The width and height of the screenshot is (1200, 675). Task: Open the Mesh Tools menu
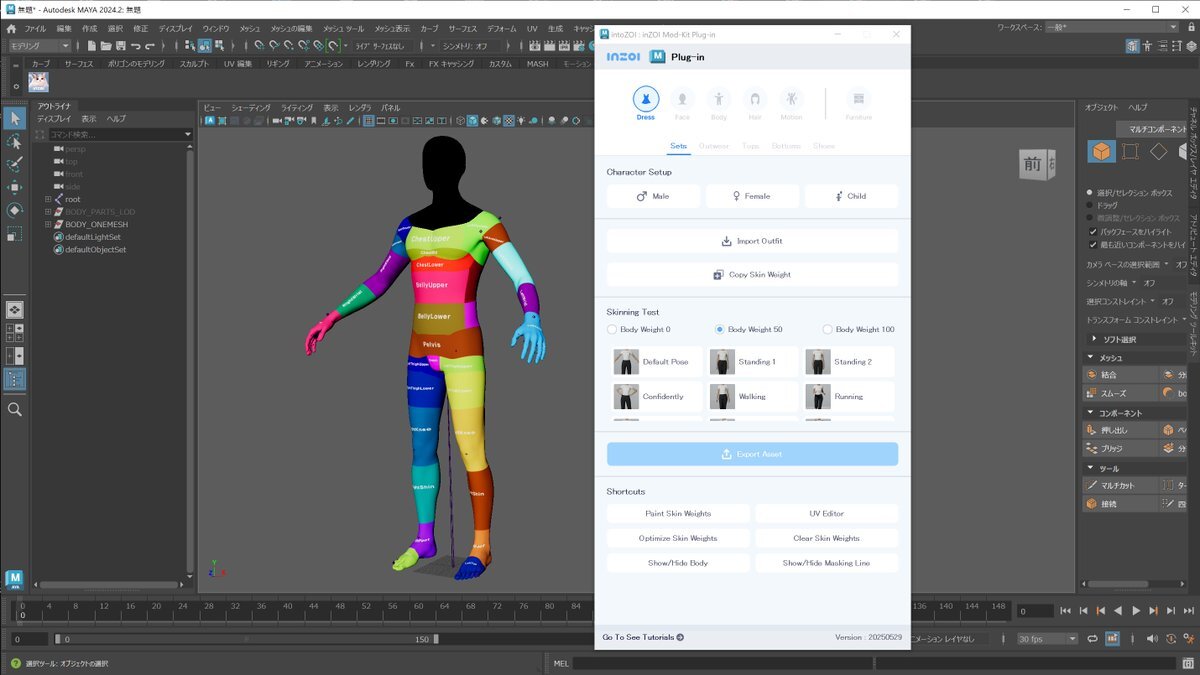pyautogui.click(x=343, y=29)
